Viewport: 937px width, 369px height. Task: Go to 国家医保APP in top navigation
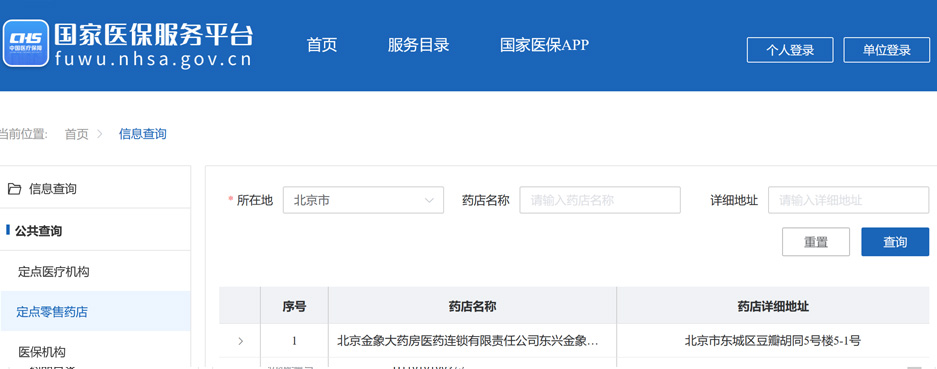coord(544,45)
